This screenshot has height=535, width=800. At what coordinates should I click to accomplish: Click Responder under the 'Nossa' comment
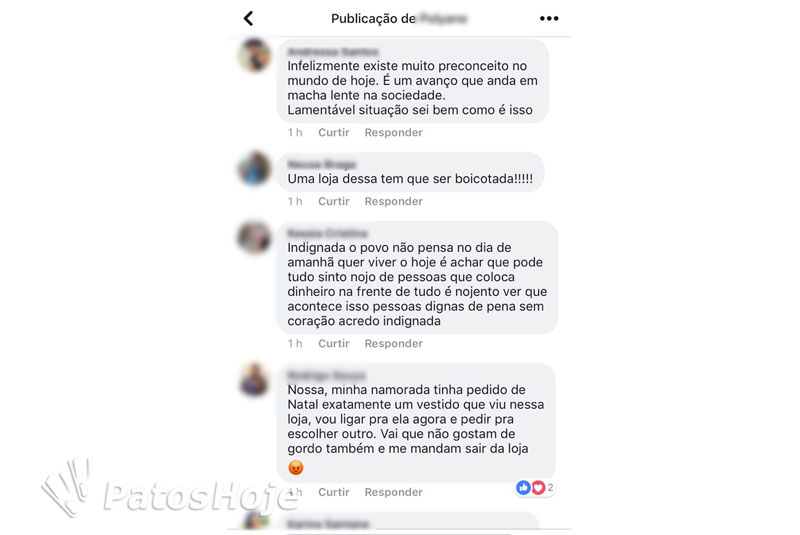393,492
